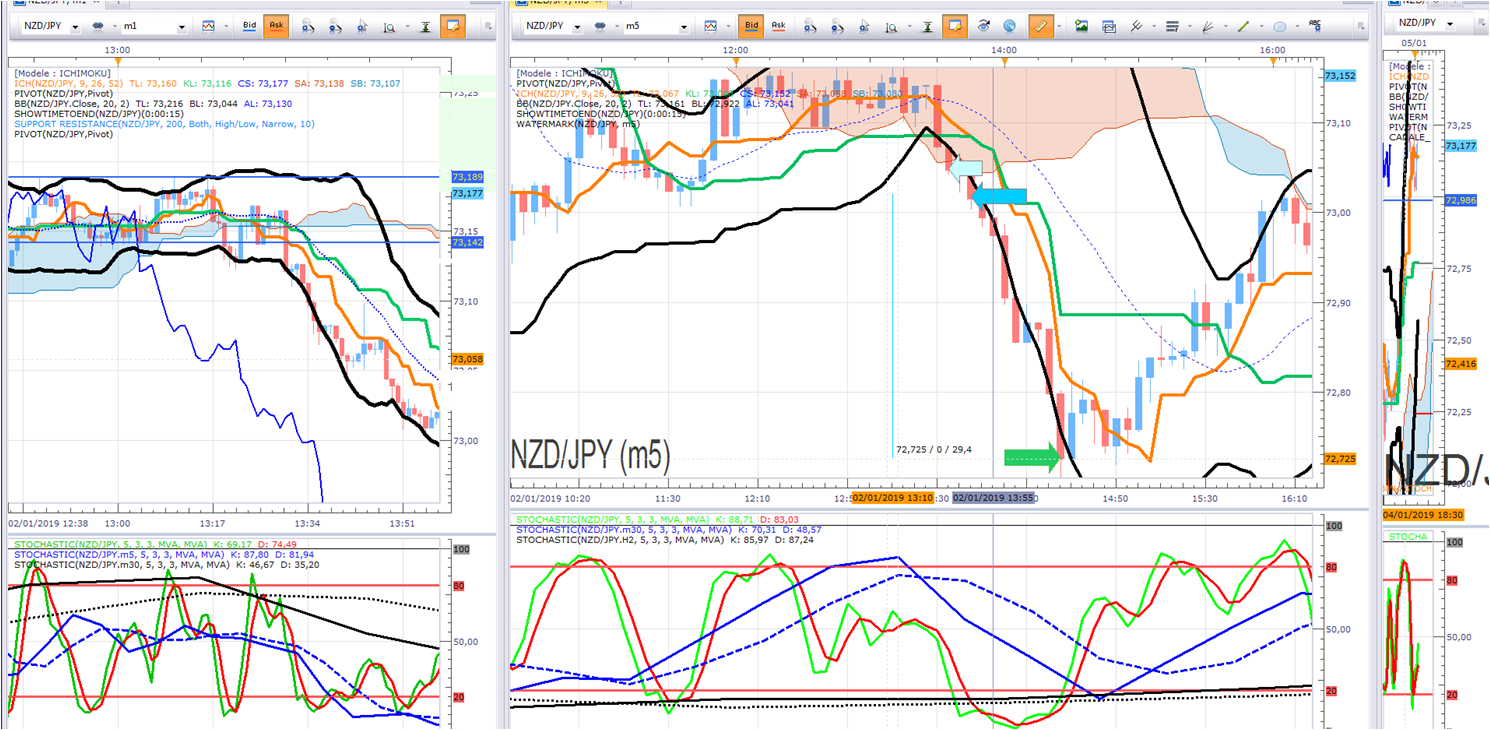Click the chart snapshot icon in m5 toolbar
Viewport: 1490px width, 730px height.
(1107, 26)
